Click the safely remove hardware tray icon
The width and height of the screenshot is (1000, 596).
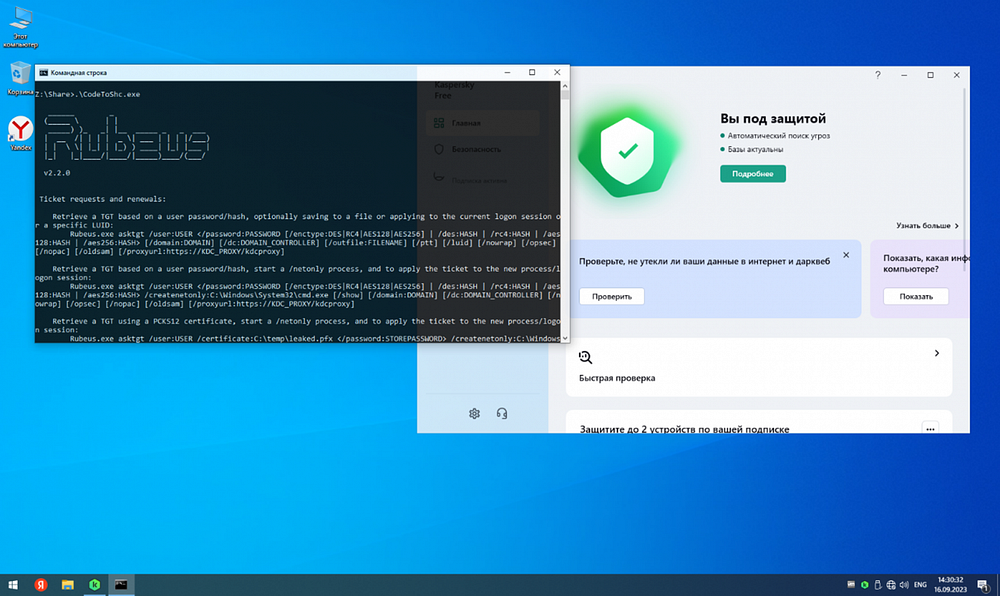click(878, 585)
